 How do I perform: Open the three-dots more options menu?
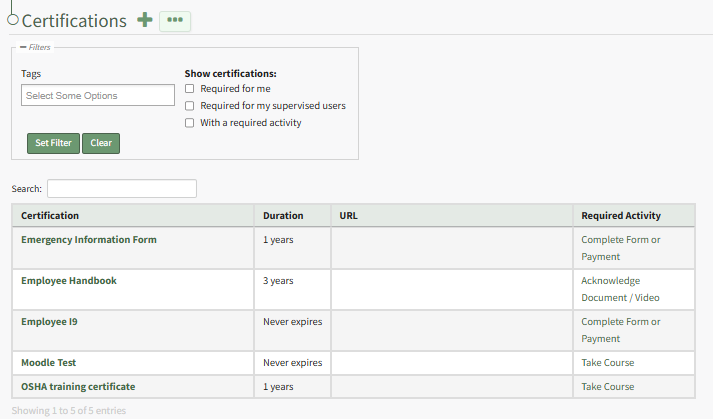click(175, 20)
